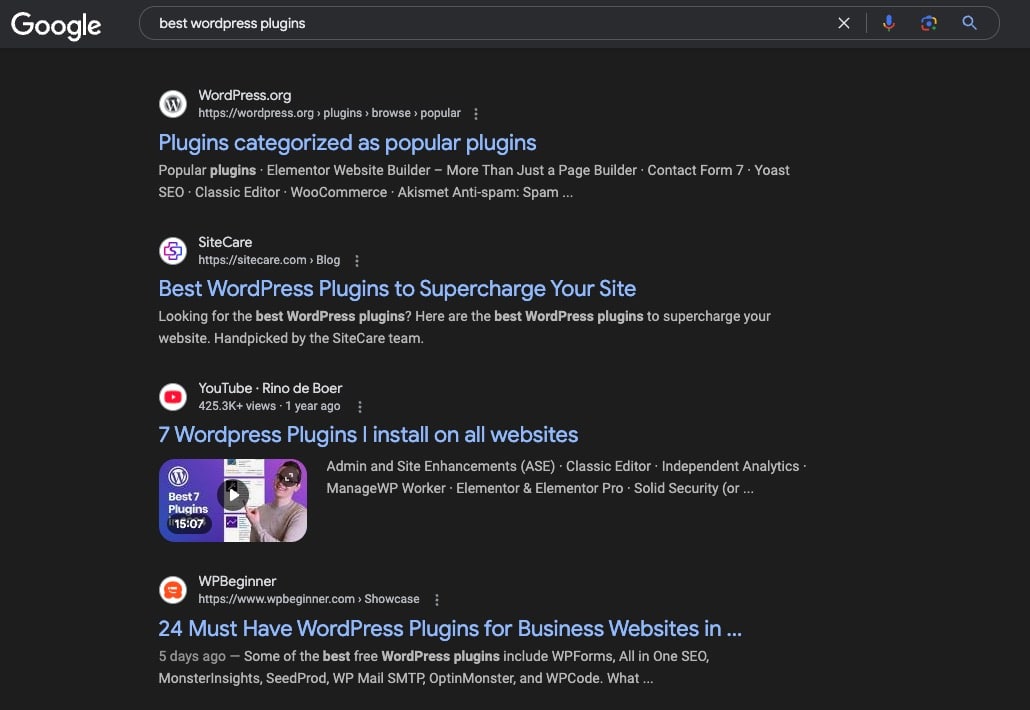Open "24 Must Have WordPress Plugins" result
Viewport: 1030px width, 710px height.
coord(449,629)
